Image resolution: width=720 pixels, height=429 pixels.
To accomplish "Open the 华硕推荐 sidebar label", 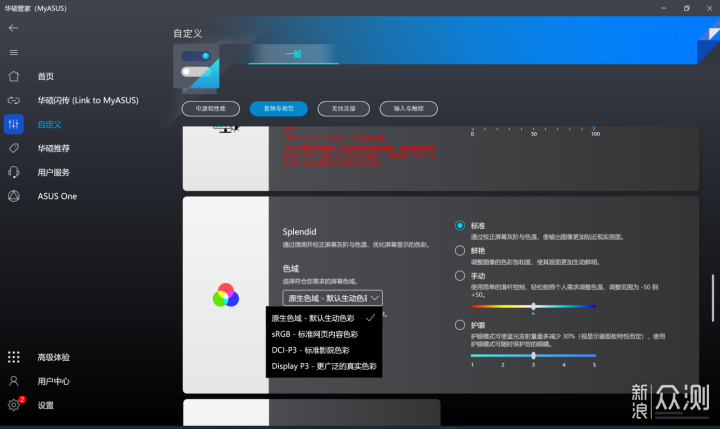I will (x=53, y=148).
